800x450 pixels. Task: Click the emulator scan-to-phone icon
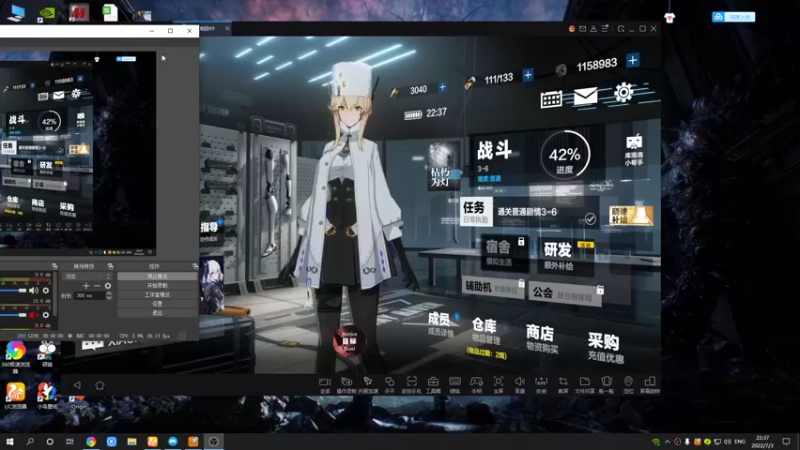point(411,384)
